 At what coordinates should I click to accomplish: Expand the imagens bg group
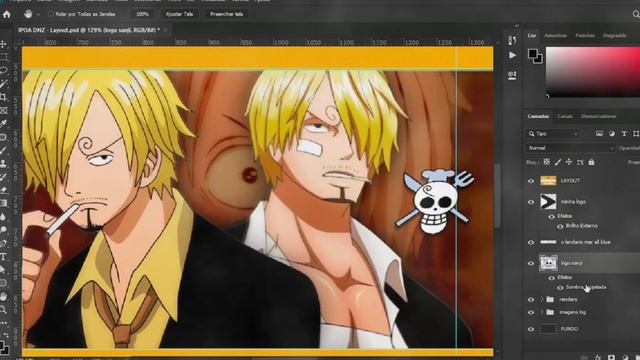(x=542, y=313)
